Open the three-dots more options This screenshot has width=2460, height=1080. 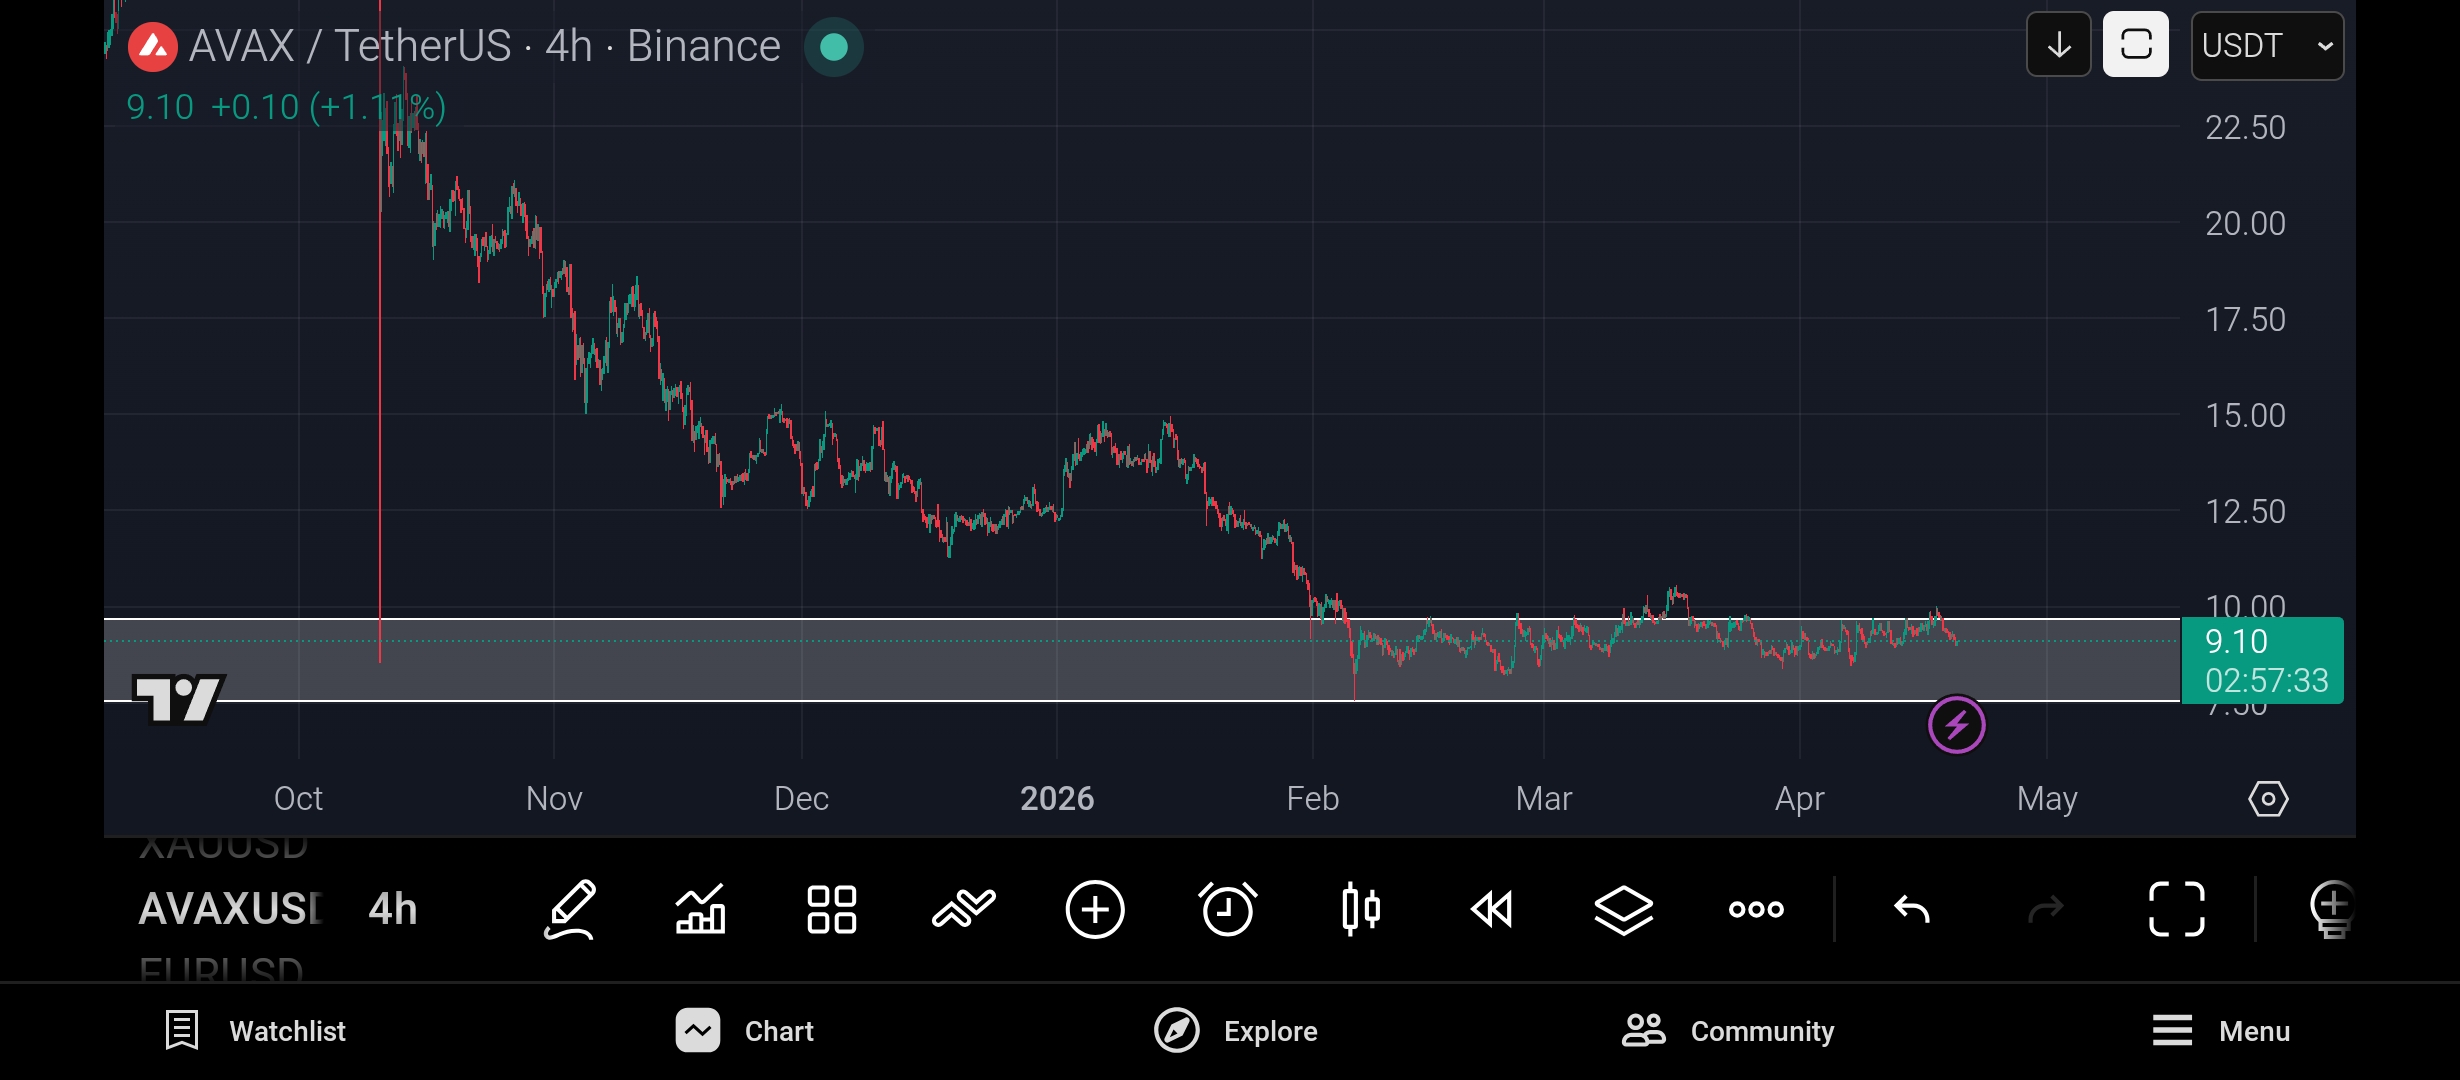1756,909
